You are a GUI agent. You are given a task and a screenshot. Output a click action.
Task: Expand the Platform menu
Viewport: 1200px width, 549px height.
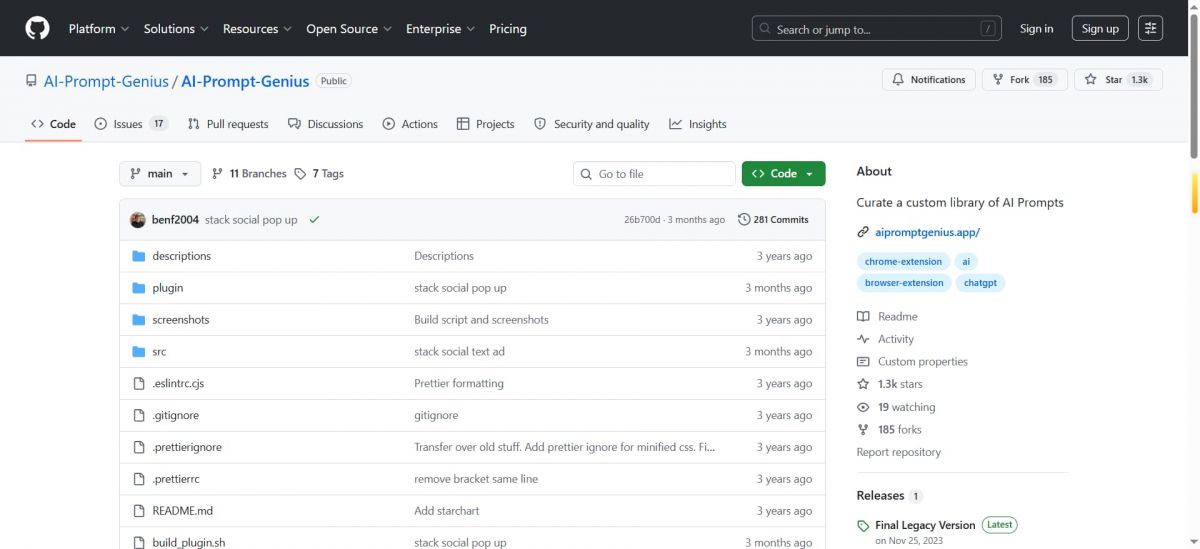click(x=99, y=29)
